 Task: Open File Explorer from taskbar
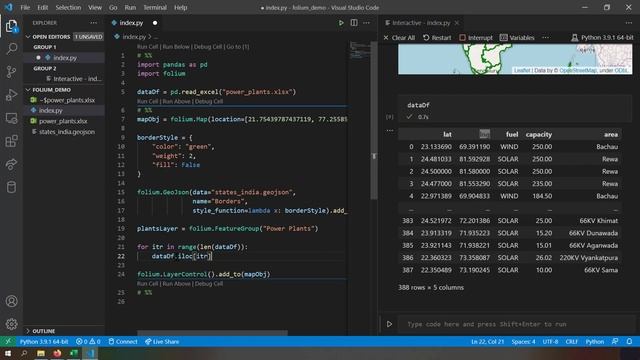tap(41, 353)
